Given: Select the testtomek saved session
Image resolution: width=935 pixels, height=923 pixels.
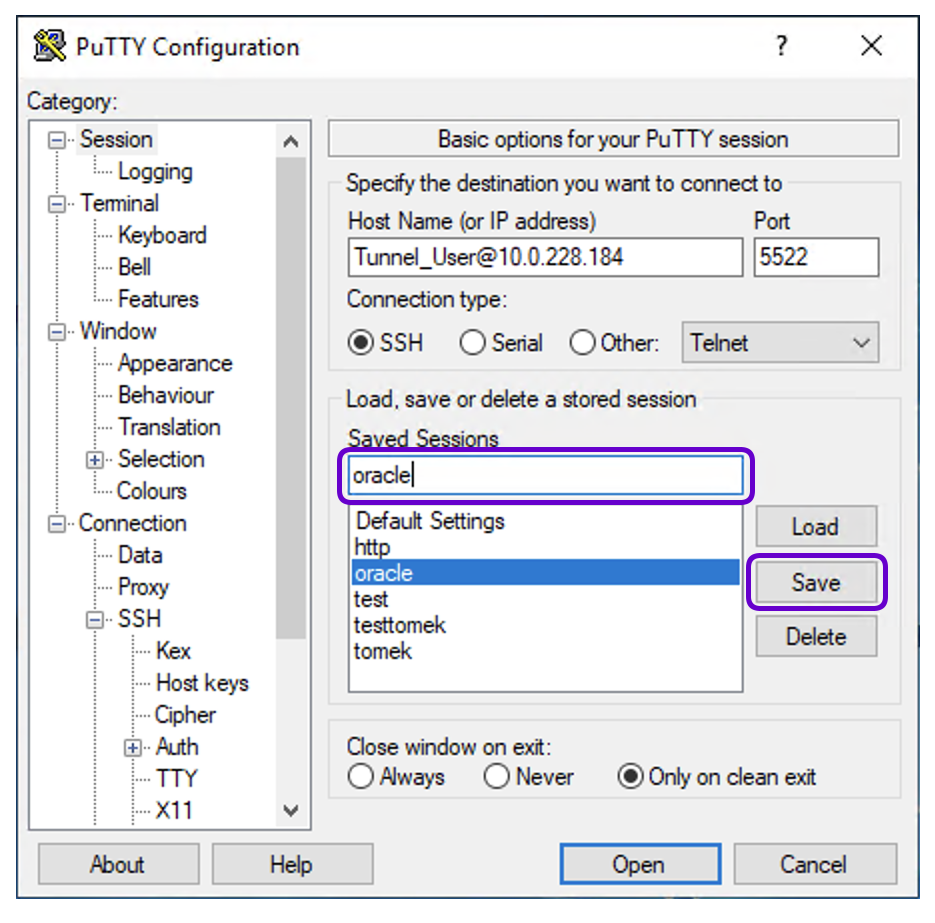Looking at the screenshot, I should point(400,625).
